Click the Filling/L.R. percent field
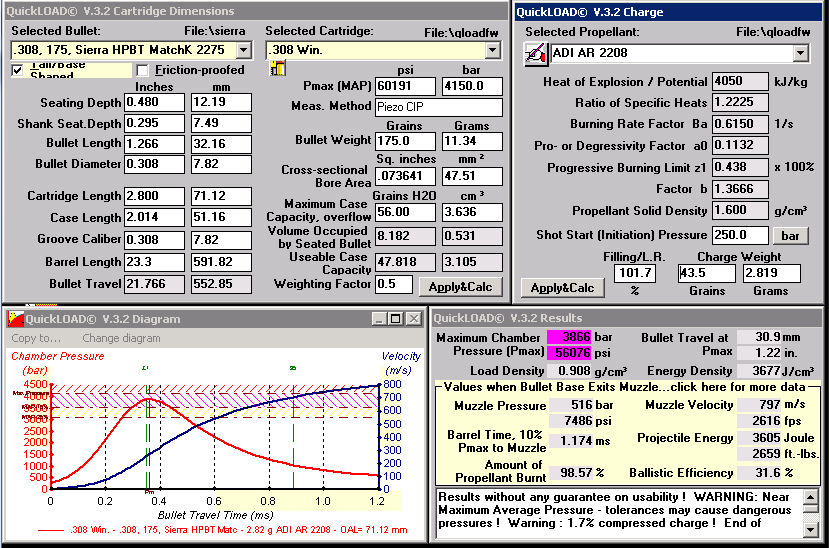829x548 pixels. (635, 273)
